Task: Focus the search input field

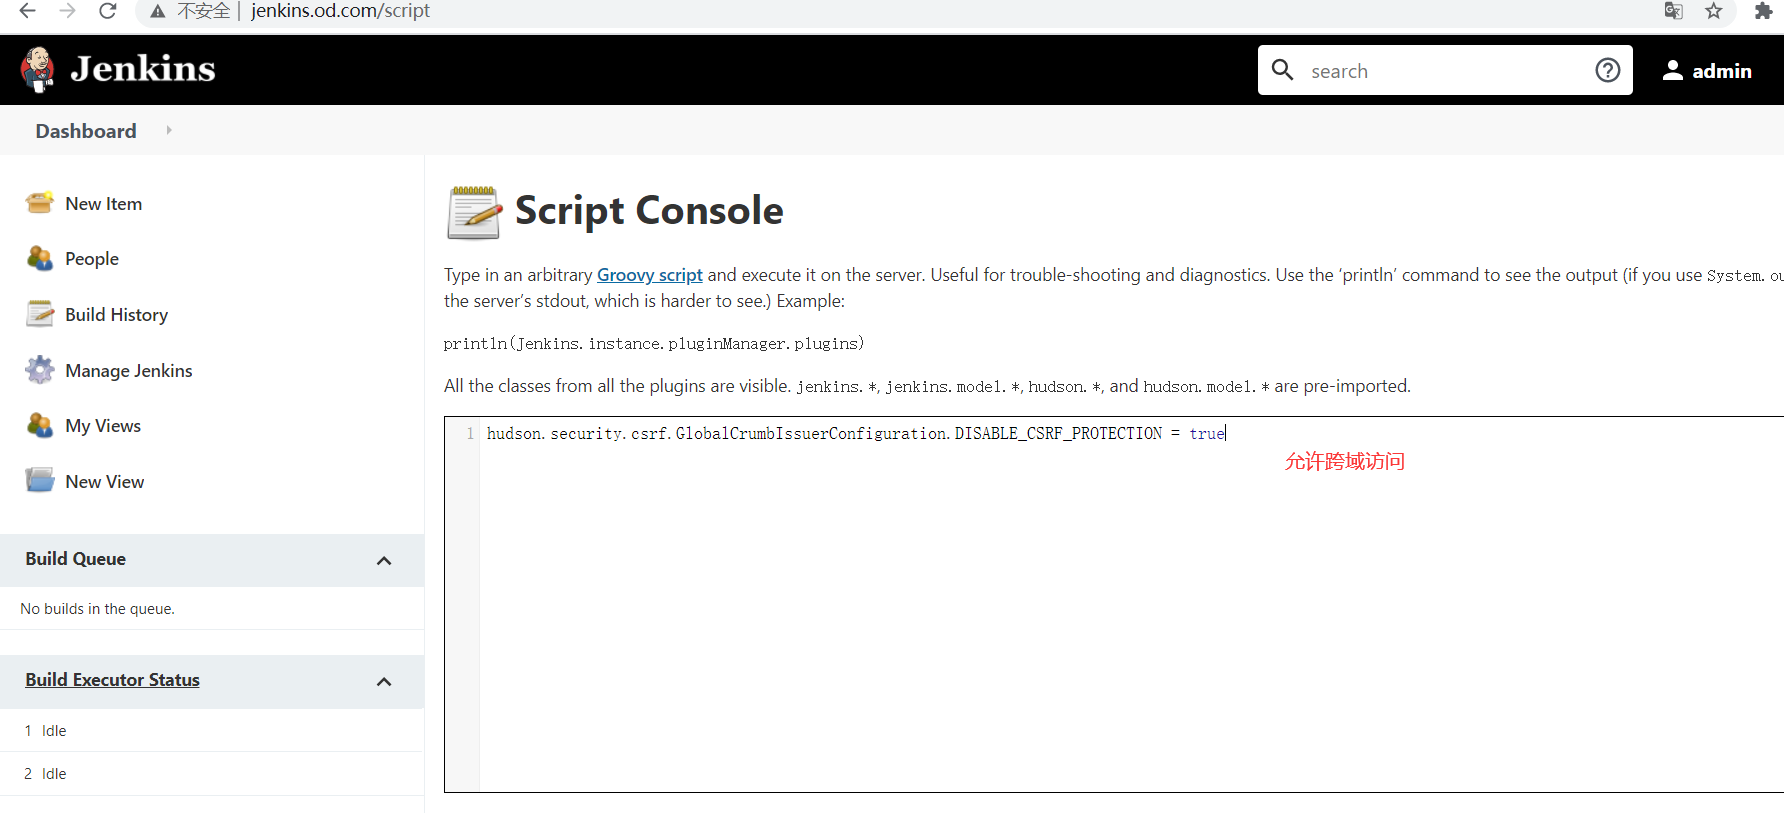Action: (x=1445, y=71)
